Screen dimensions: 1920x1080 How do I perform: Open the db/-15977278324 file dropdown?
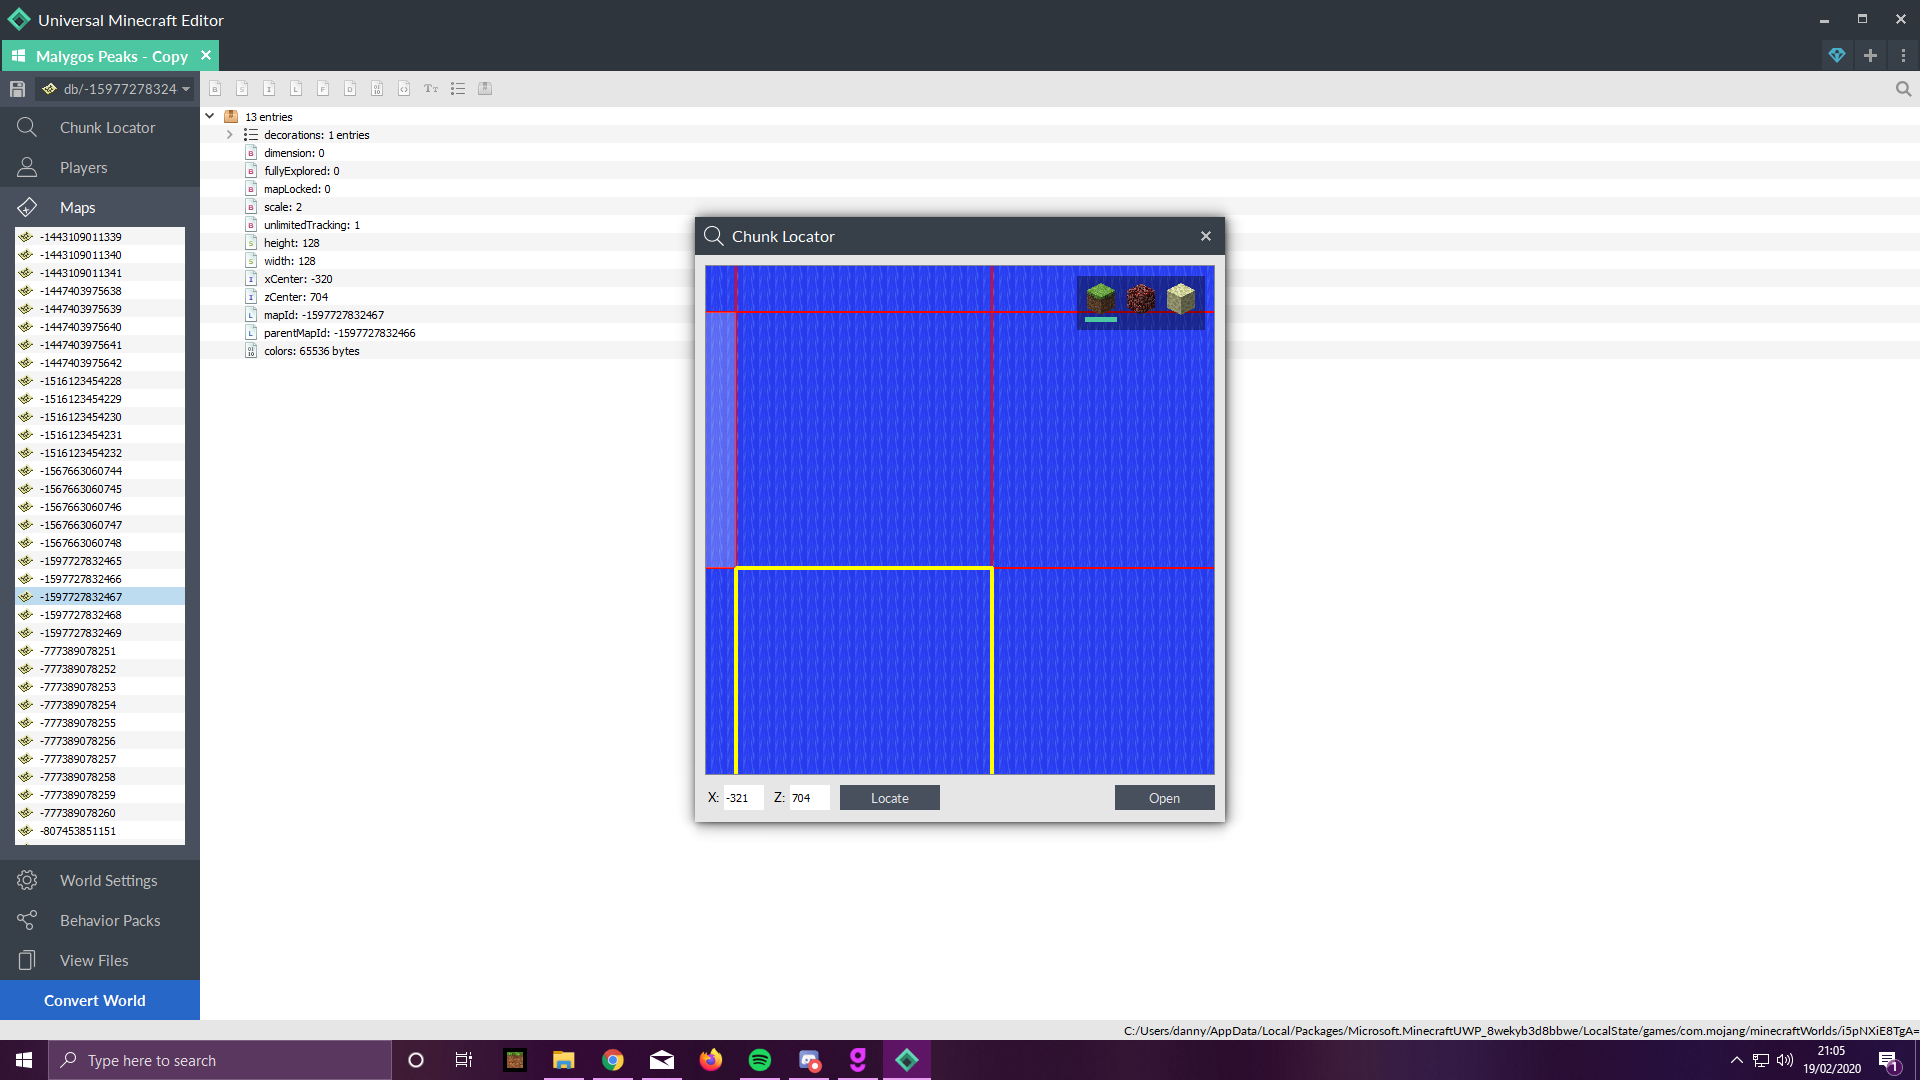point(116,89)
